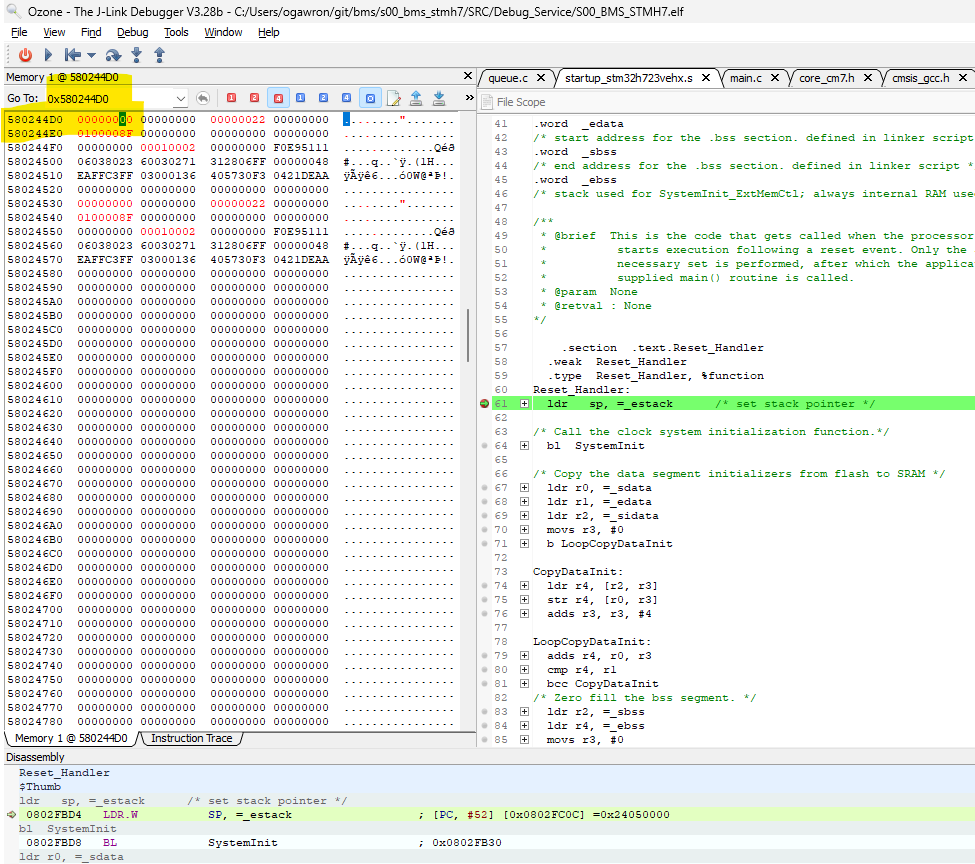Navigate back in the Memory Go To history
975x864 pixels.
pos(203,98)
